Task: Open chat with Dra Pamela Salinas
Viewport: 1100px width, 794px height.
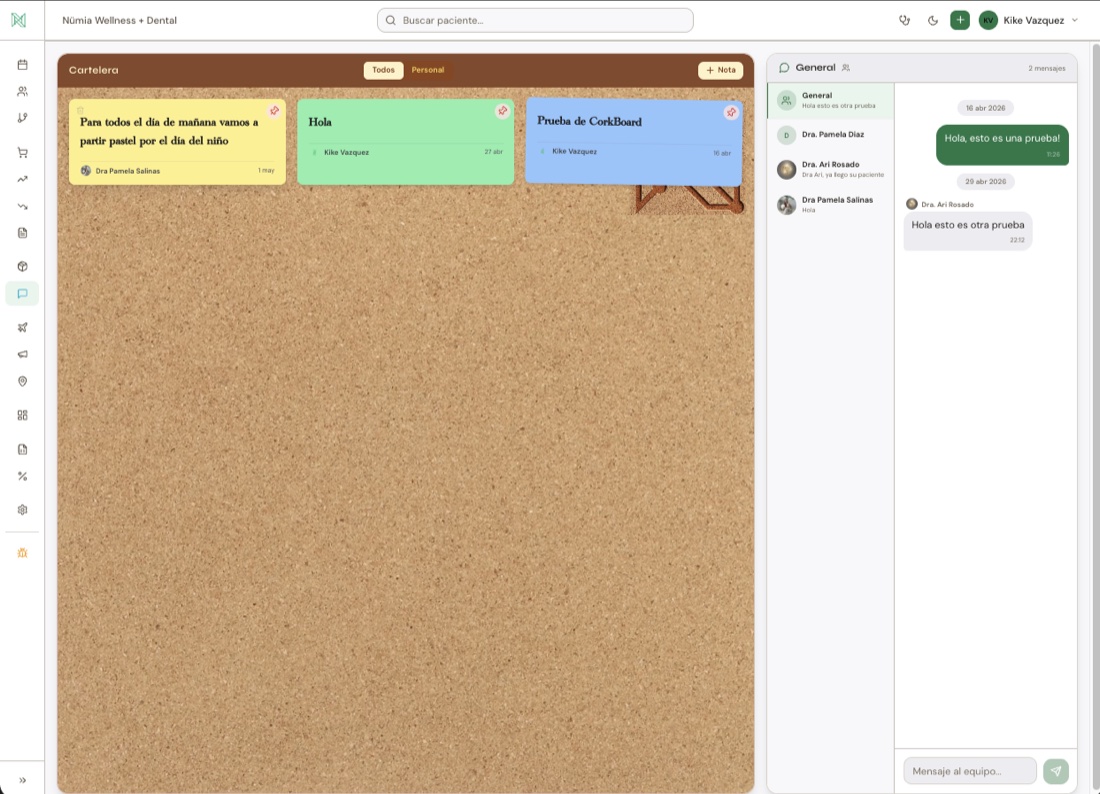Action: tap(831, 204)
